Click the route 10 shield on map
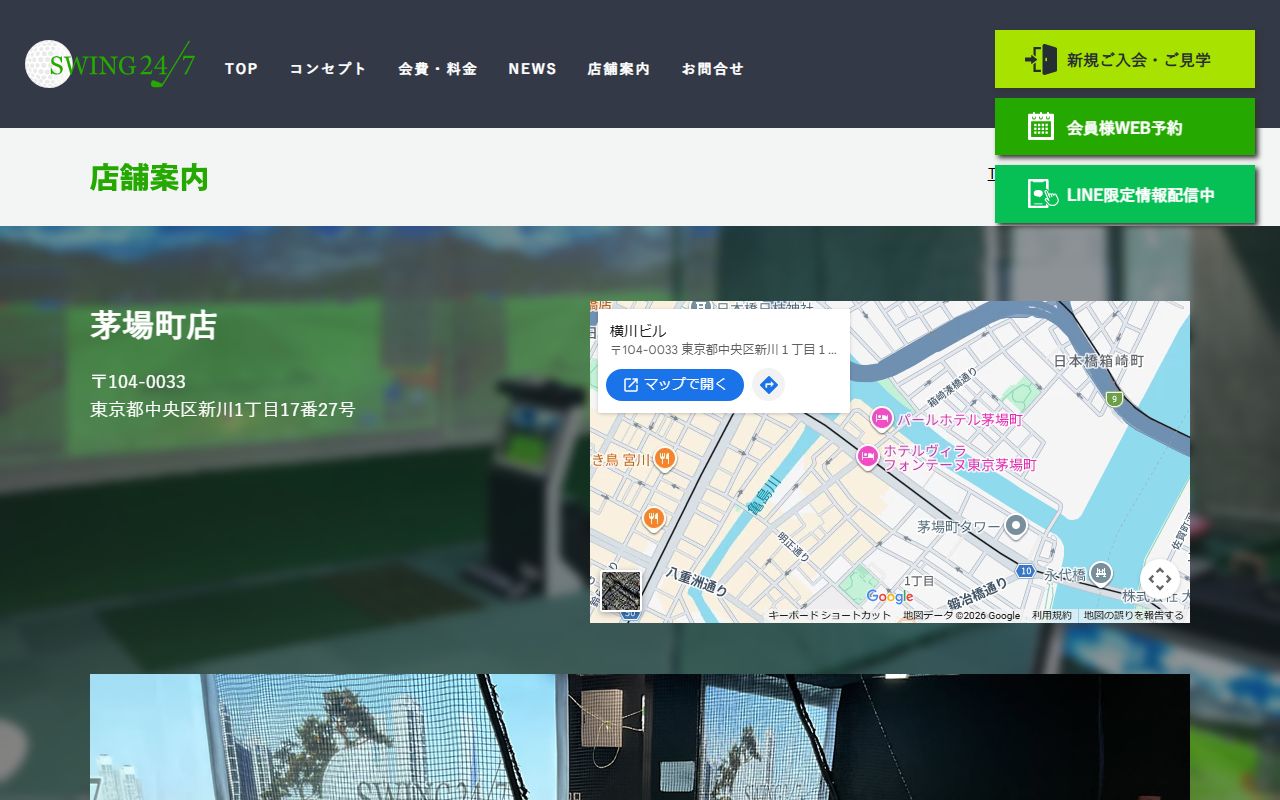Image resolution: width=1280 pixels, height=800 pixels. click(1026, 571)
